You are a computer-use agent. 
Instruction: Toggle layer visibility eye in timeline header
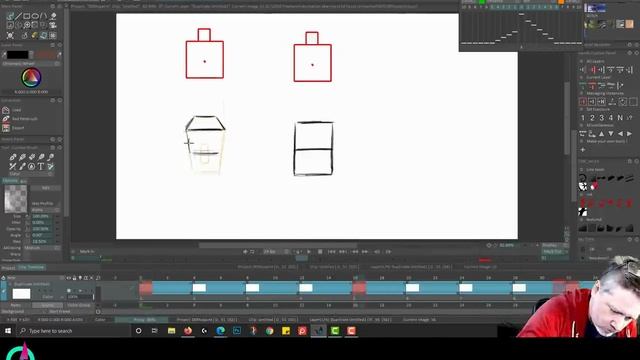69,278
